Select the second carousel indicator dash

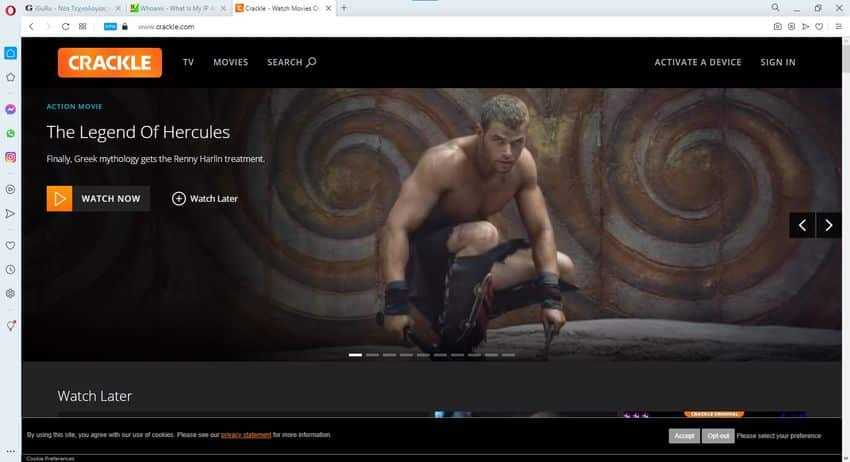(372, 355)
